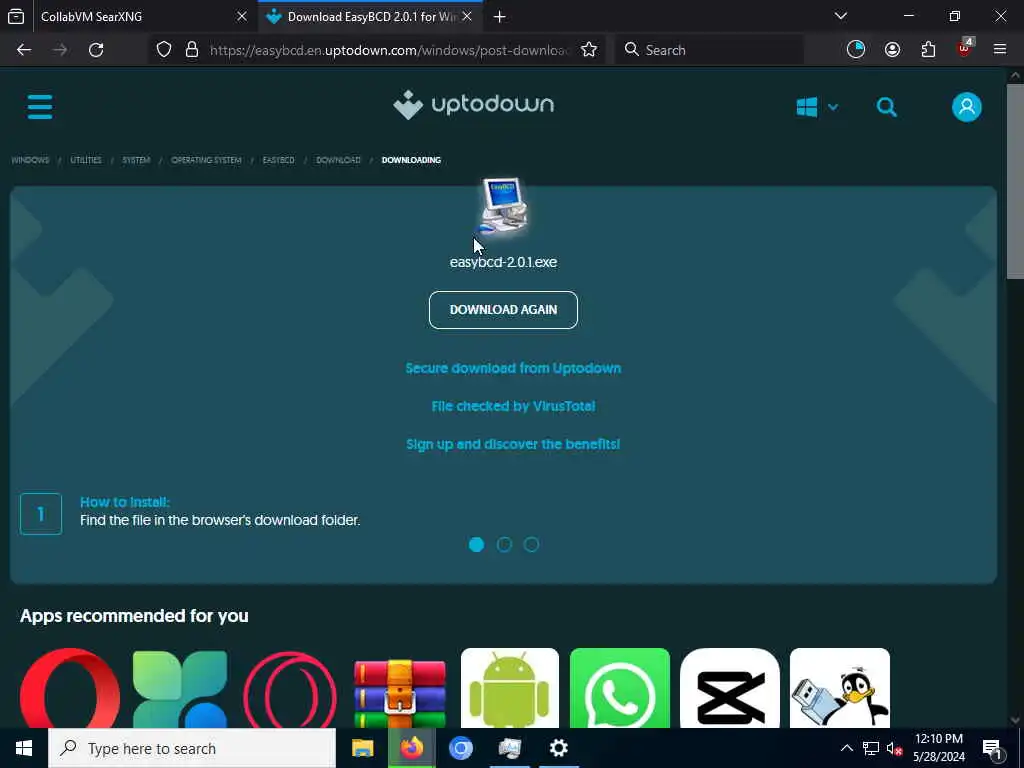Select the second install step dot
The image size is (1024, 768).
[x=504, y=545]
